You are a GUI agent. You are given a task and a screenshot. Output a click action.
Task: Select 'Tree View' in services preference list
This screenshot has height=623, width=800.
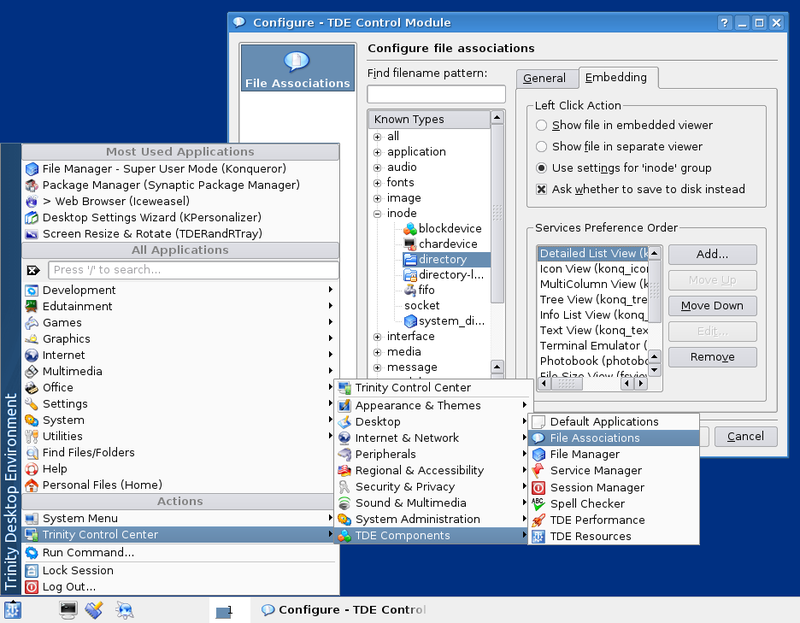594,300
